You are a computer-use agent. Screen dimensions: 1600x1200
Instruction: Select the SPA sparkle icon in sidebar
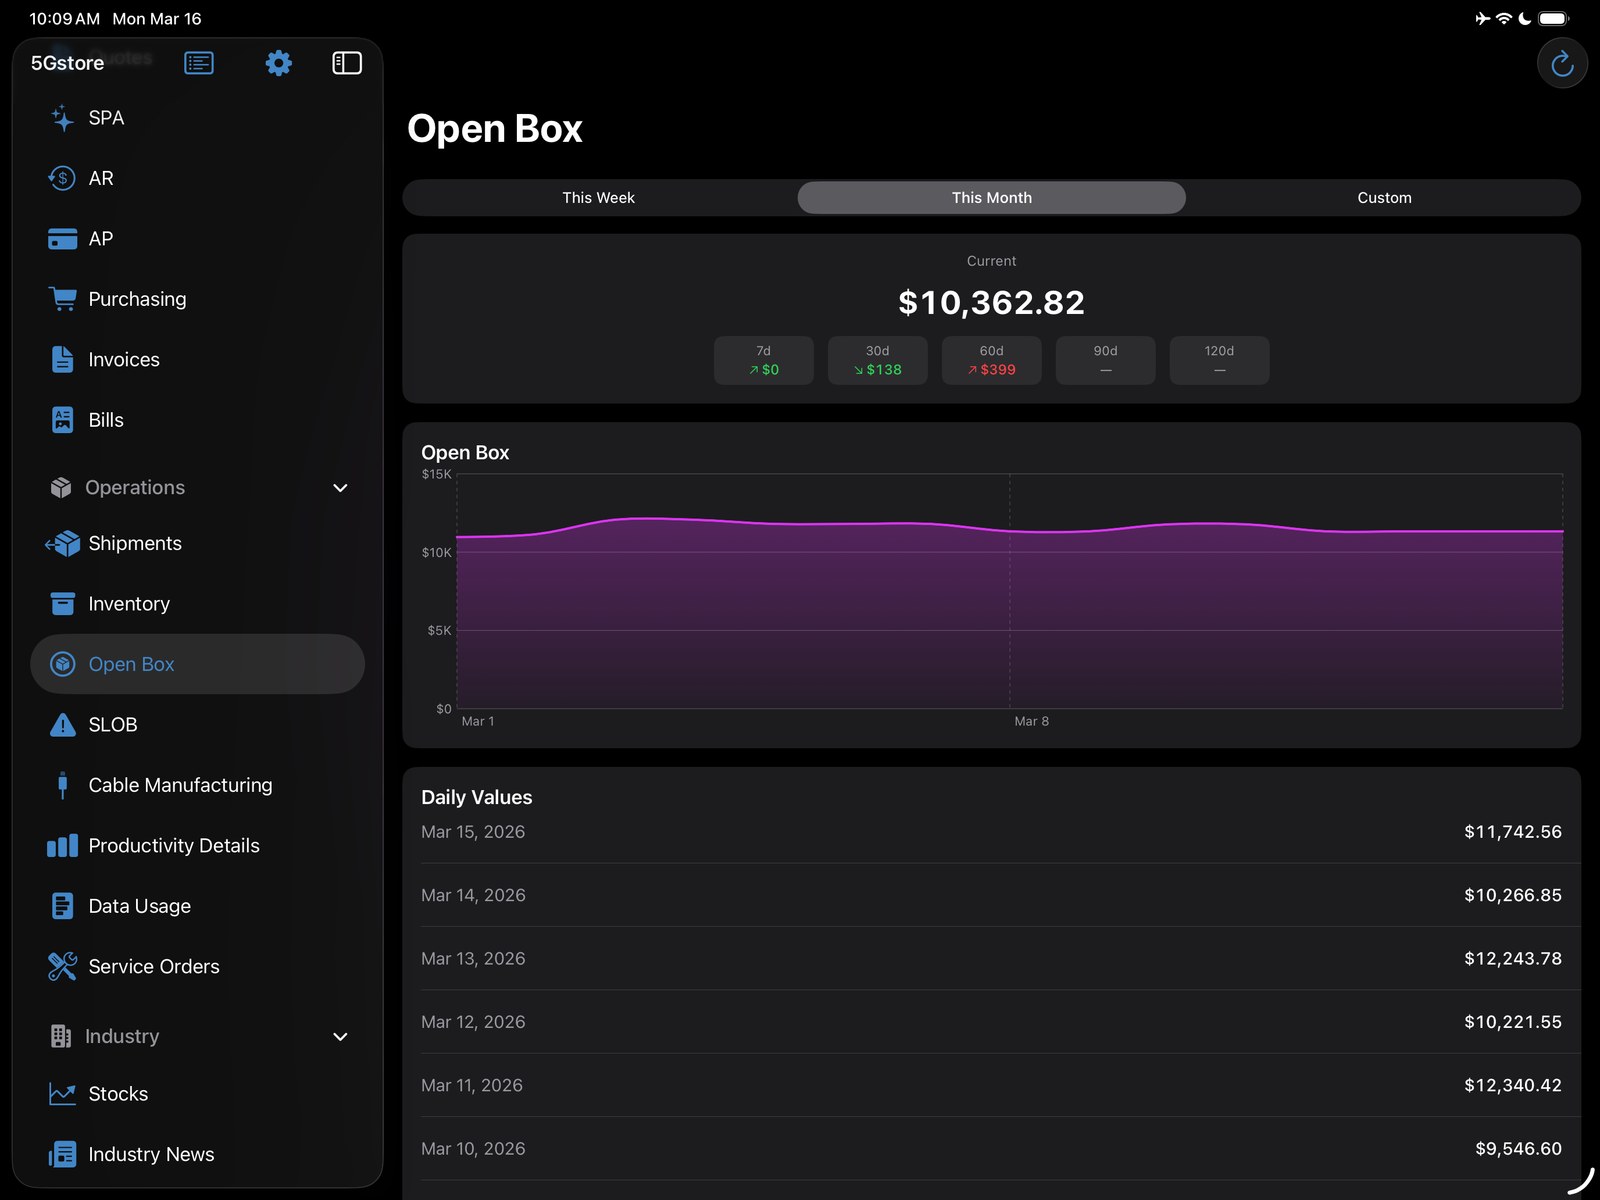(61, 117)
